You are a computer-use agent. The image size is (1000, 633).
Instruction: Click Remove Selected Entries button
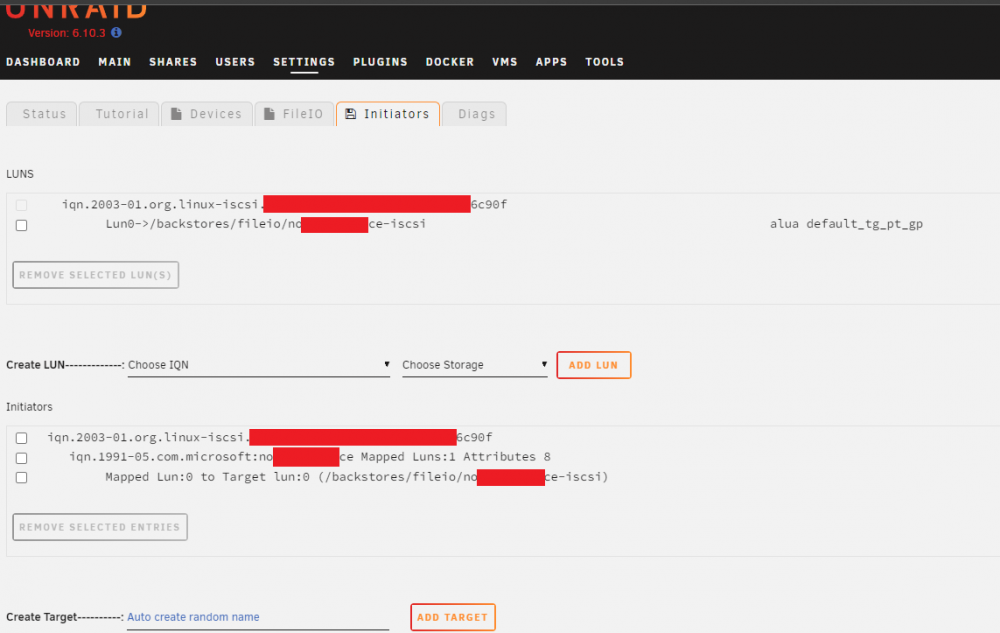coord(100,527)
